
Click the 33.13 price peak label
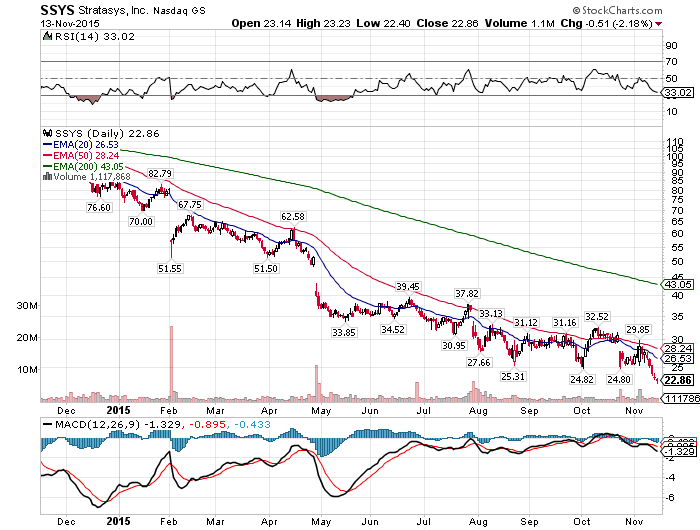click(x=491, y=314)
